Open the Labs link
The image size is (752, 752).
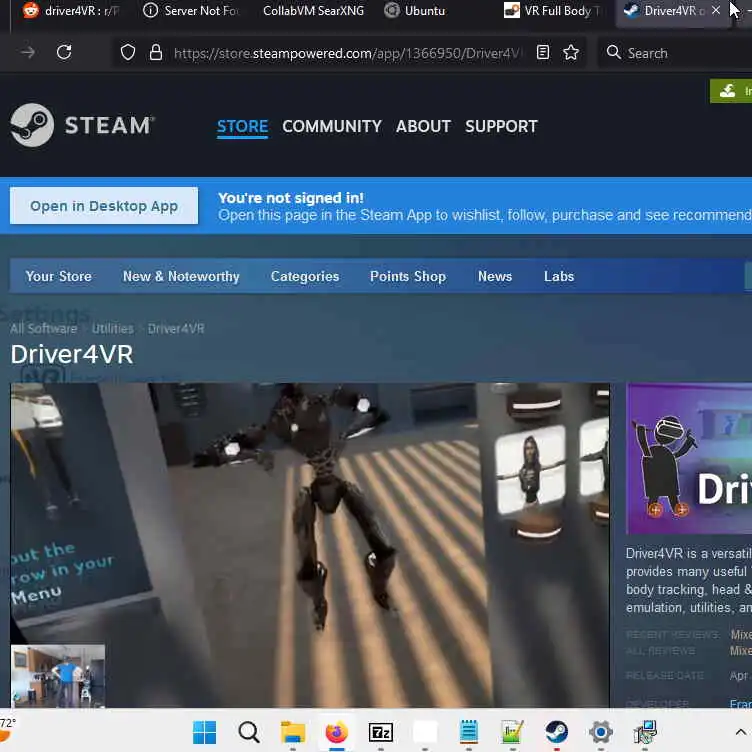click(x=559, y=276)
